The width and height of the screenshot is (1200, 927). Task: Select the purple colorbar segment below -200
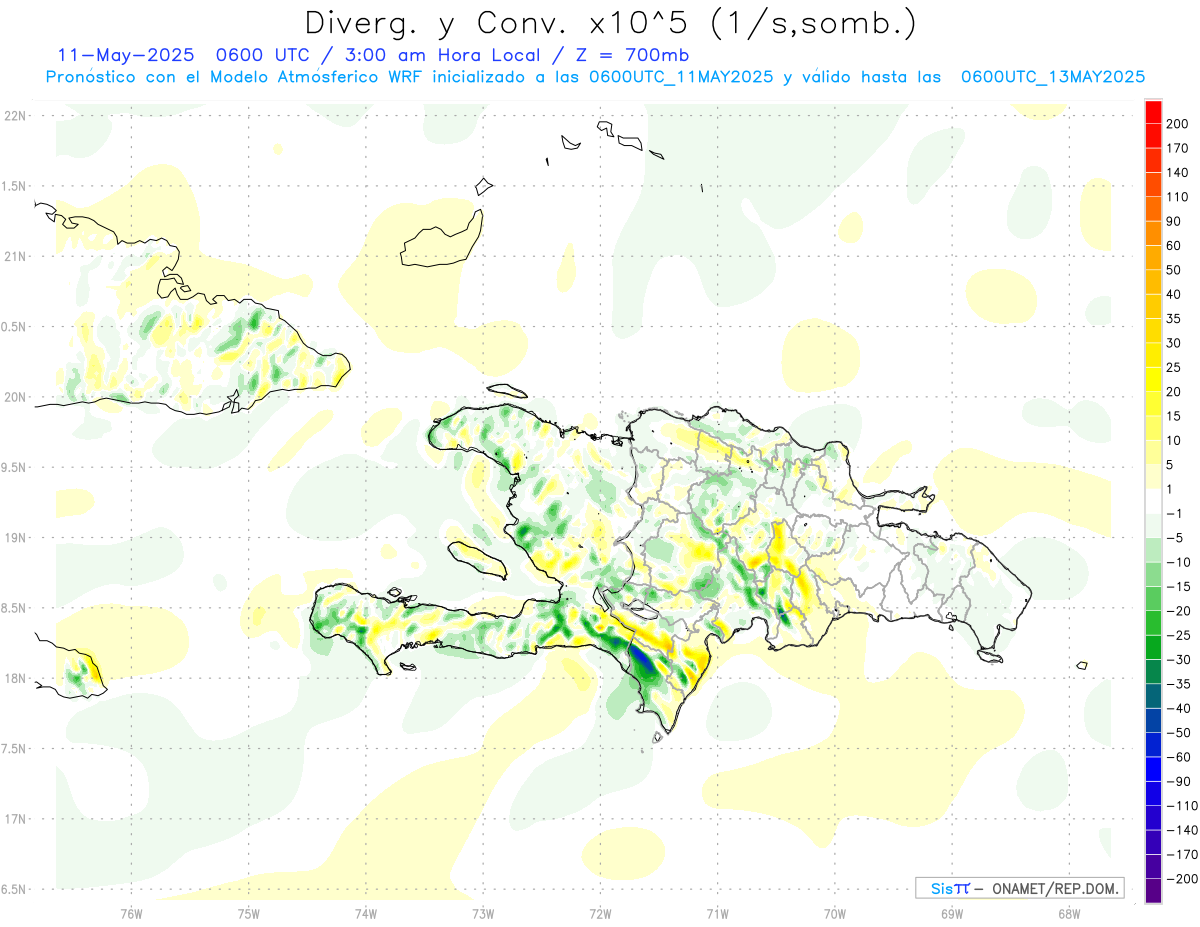[1153, 892]
